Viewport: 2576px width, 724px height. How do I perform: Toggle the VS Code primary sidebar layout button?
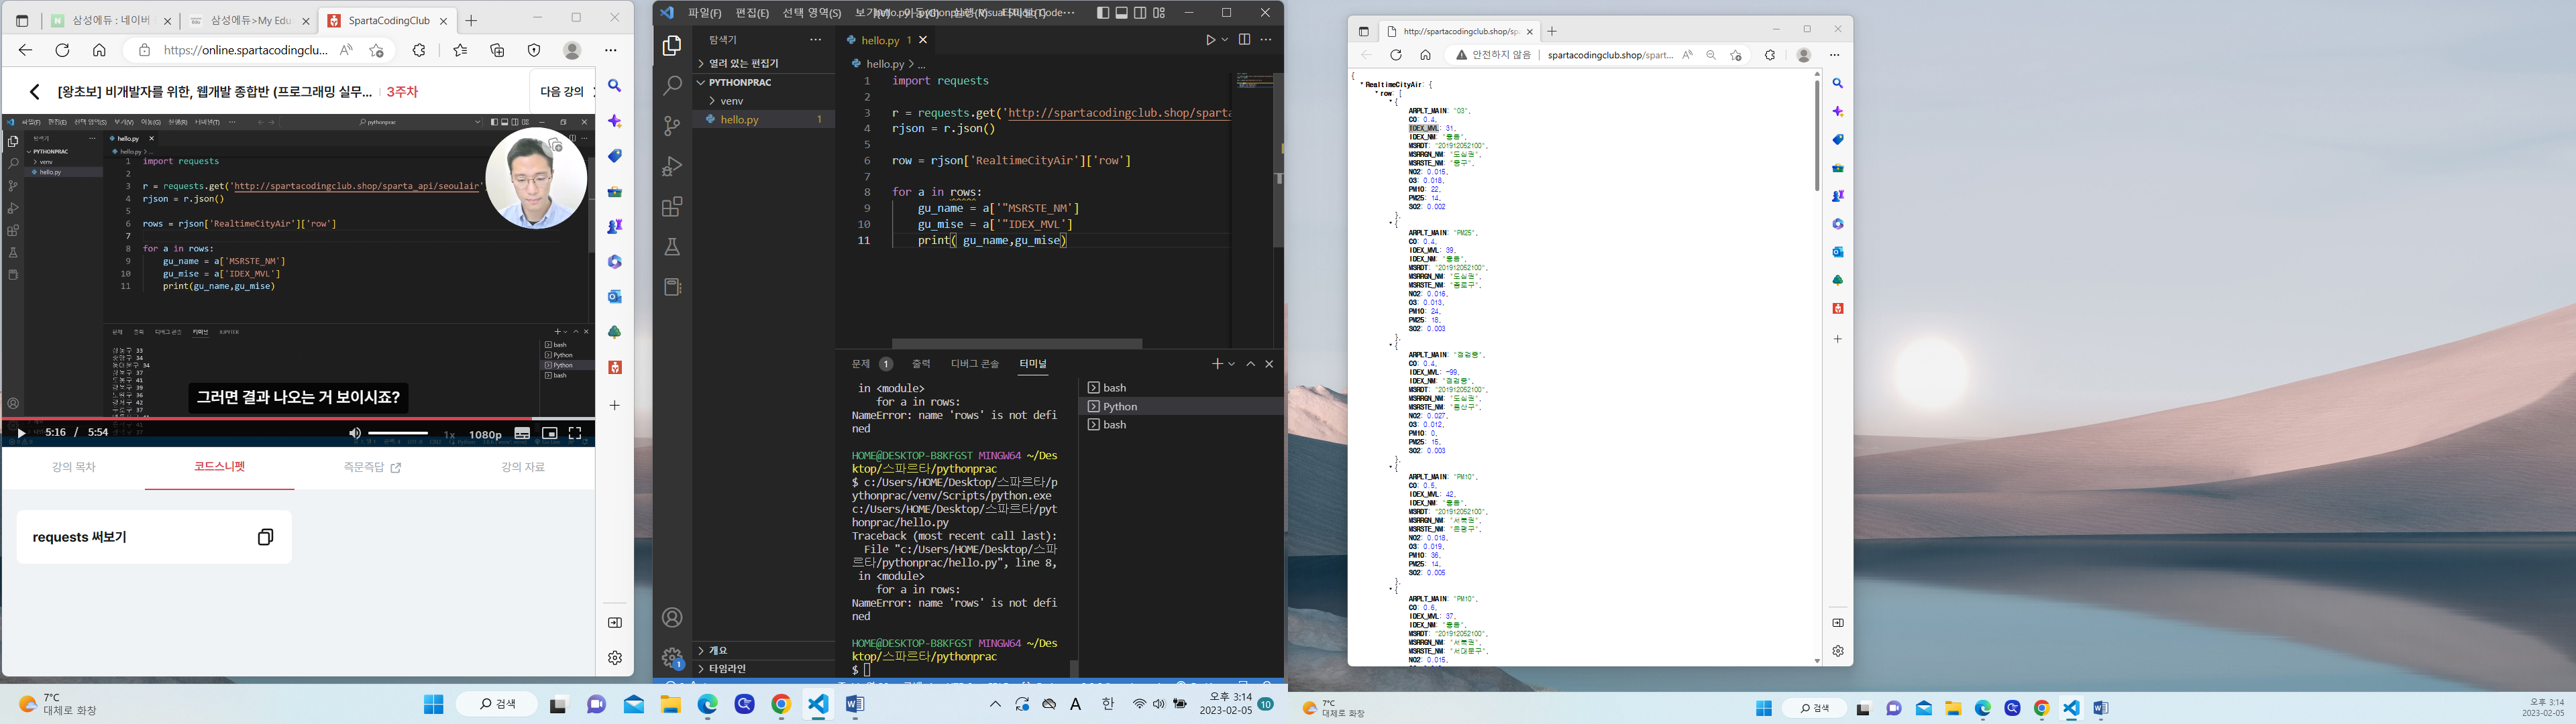(1103, 13)
